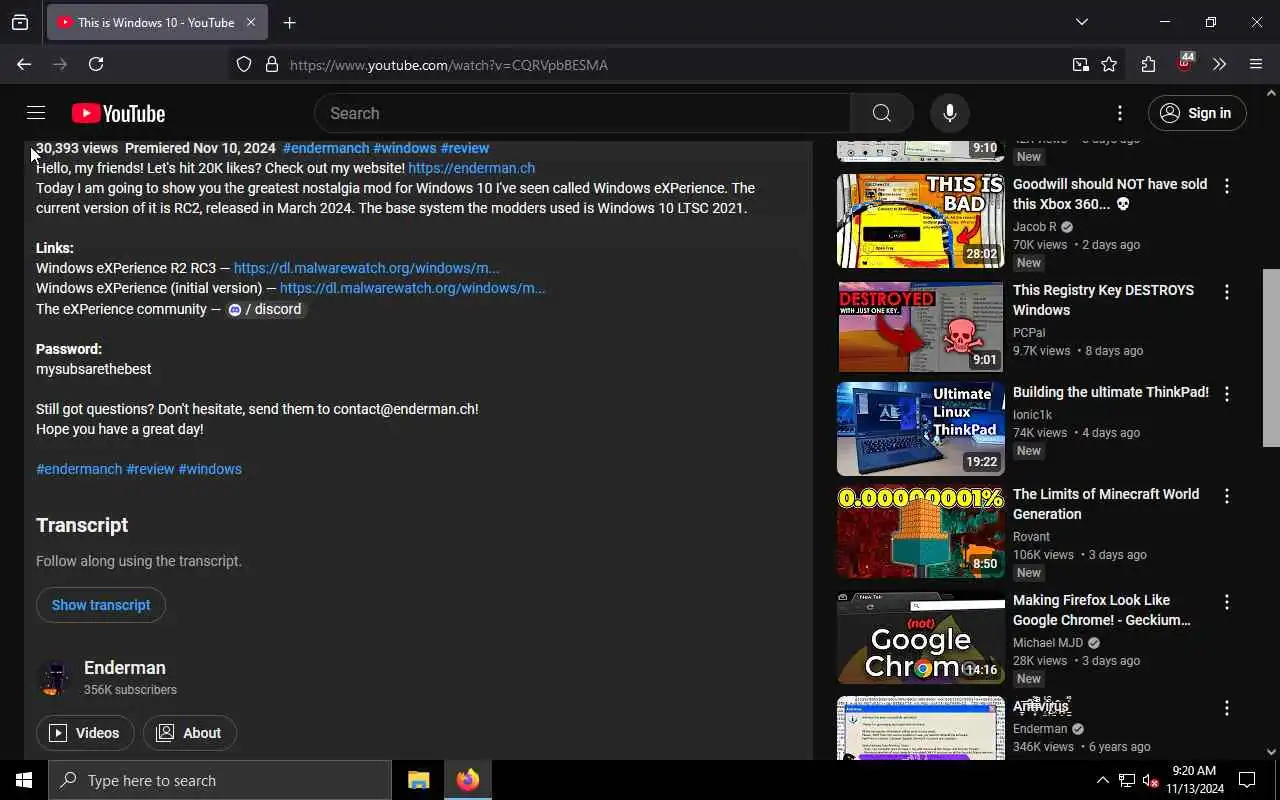Viewport: 1280px width, 800px height.
Task: Open a new tab with plus
Action: pos(289,22)
